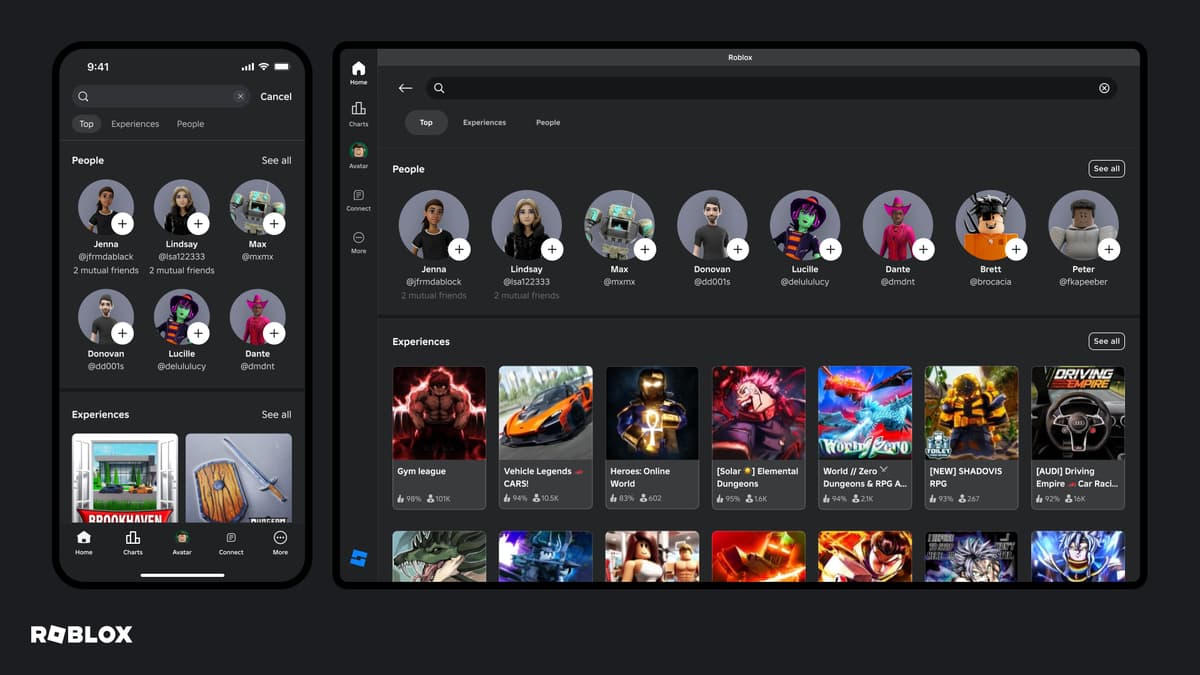The image size is (1200, 675).
Task: Click the back arrow beside desktop search
Action: pos(405,88)
